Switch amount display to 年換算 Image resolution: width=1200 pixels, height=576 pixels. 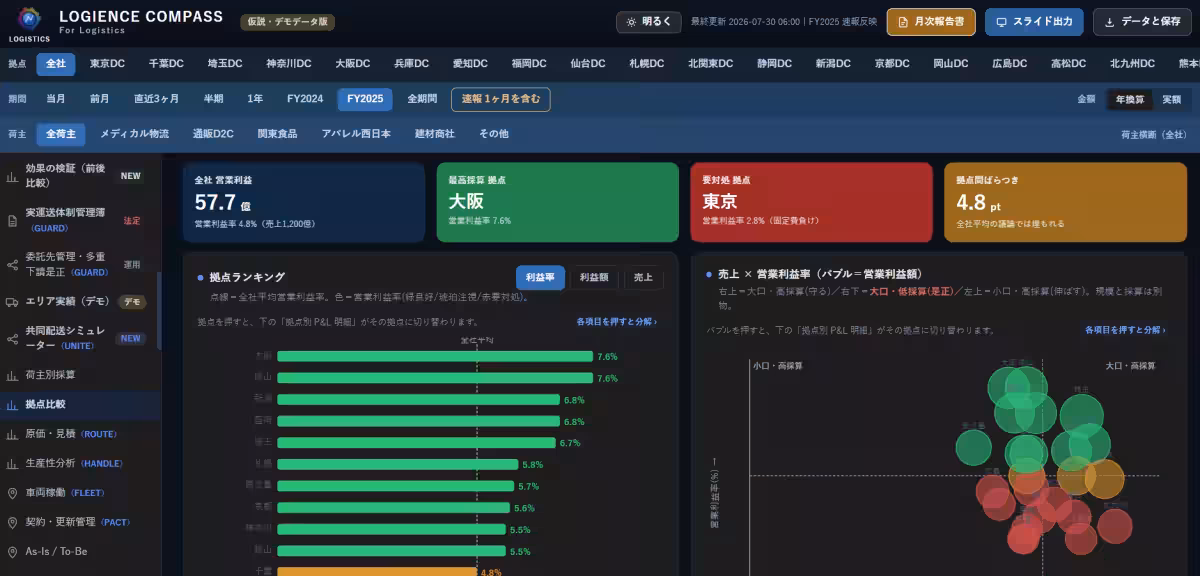(1129, 99)
